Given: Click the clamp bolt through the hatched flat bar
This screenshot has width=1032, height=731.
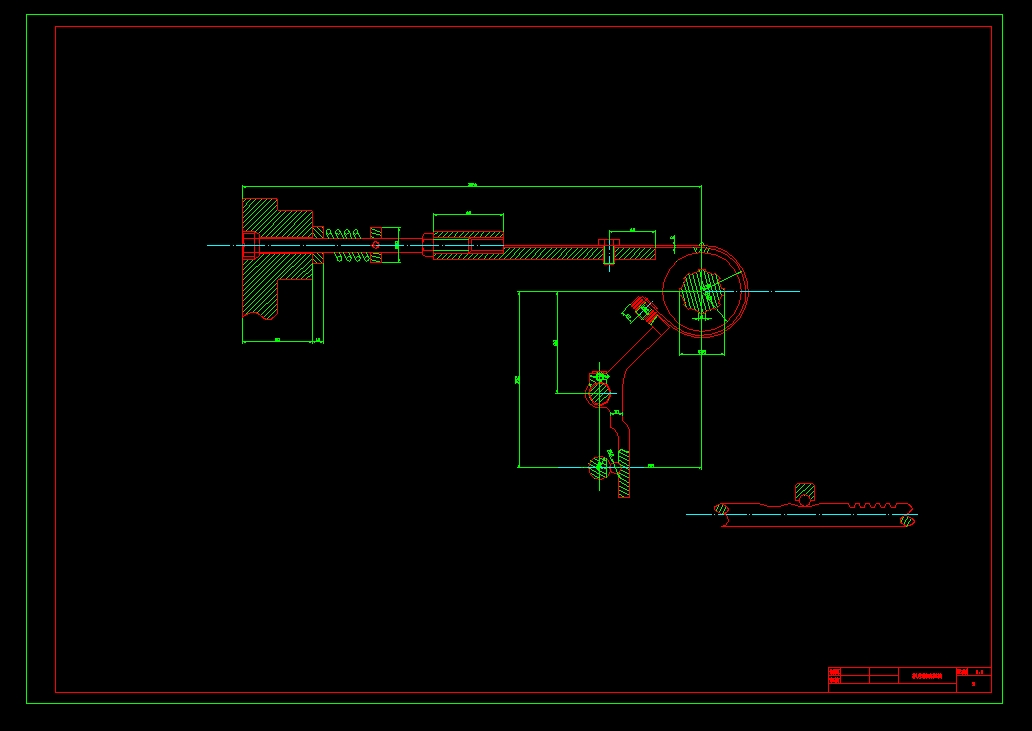Looking at the screenshot, I should coord(609,251).
